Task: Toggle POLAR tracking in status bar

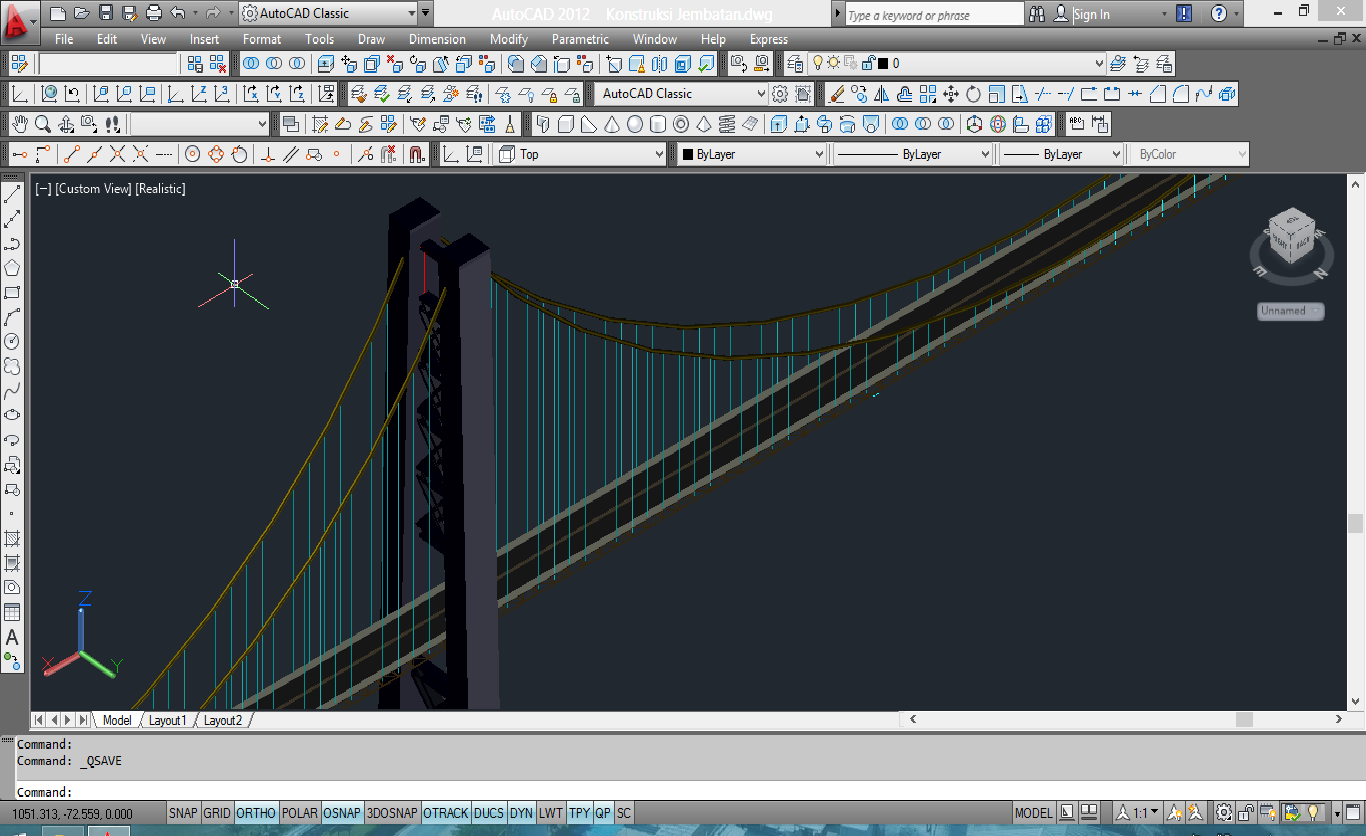Action: [x=299, y=813]
